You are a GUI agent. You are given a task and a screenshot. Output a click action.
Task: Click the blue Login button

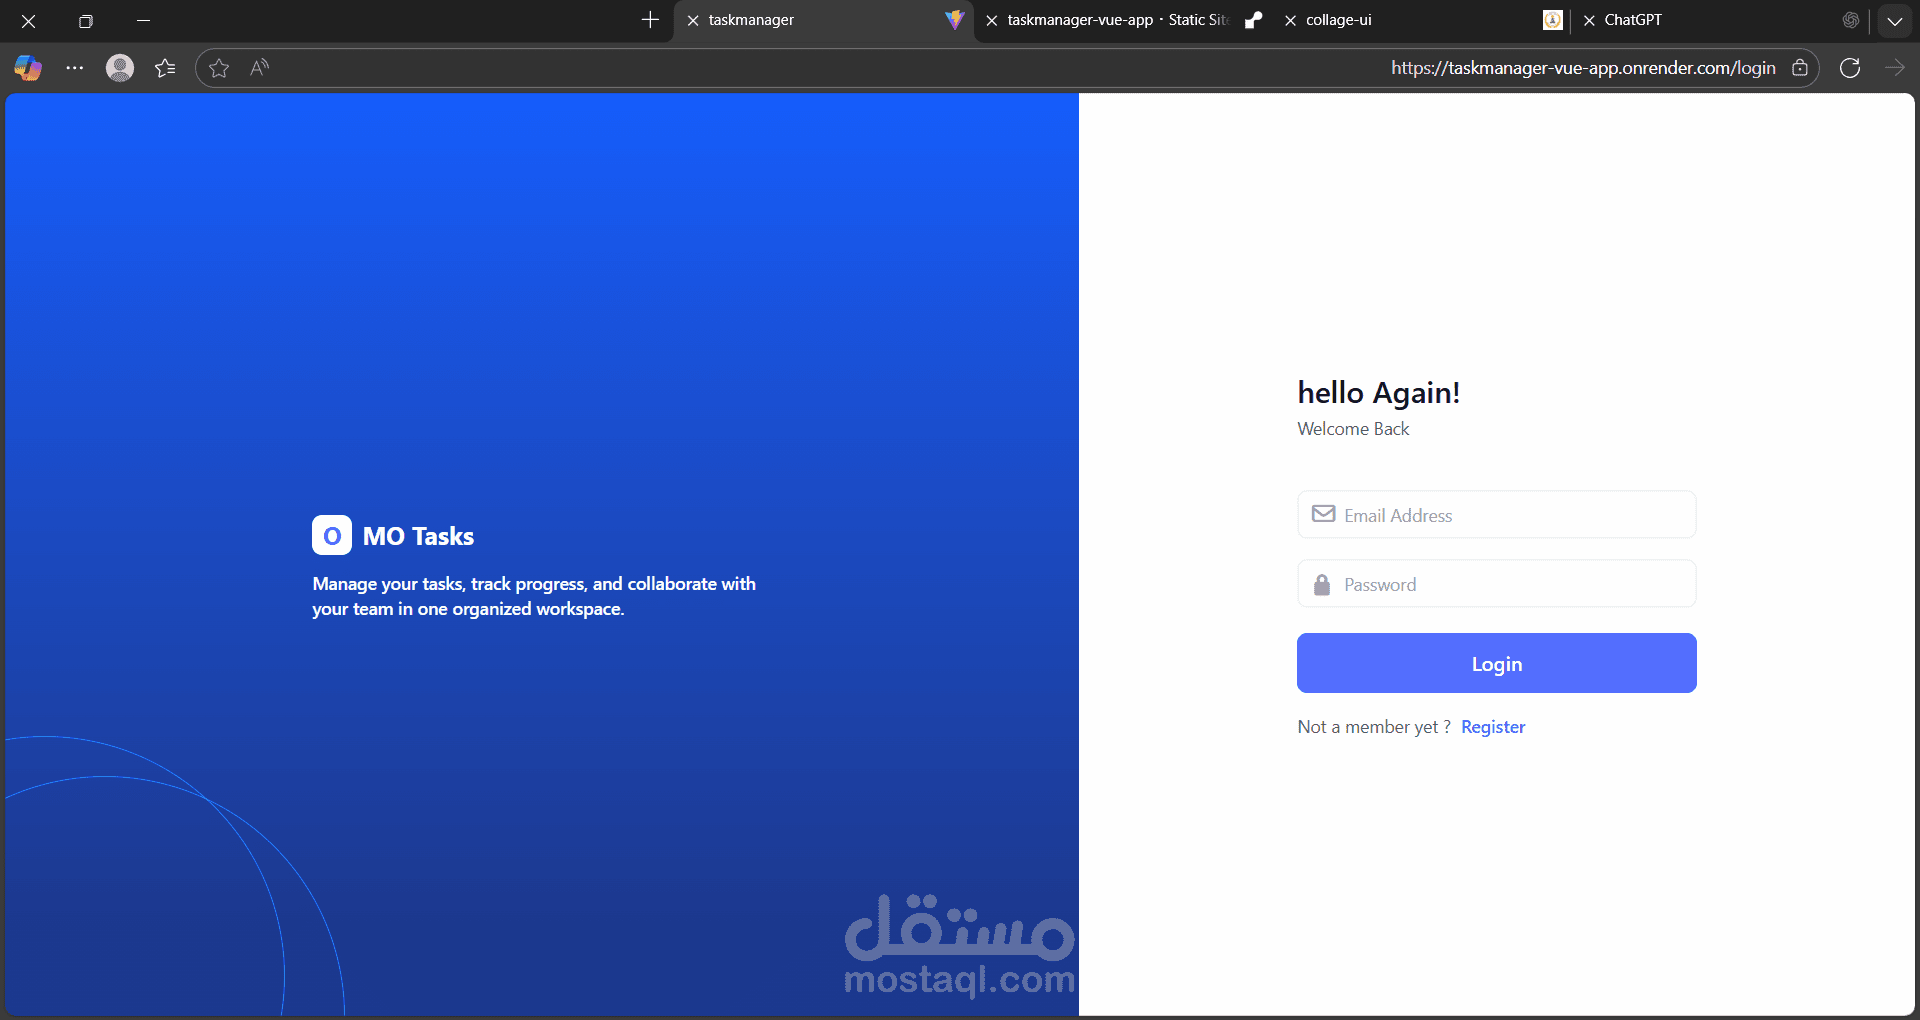1496,663
